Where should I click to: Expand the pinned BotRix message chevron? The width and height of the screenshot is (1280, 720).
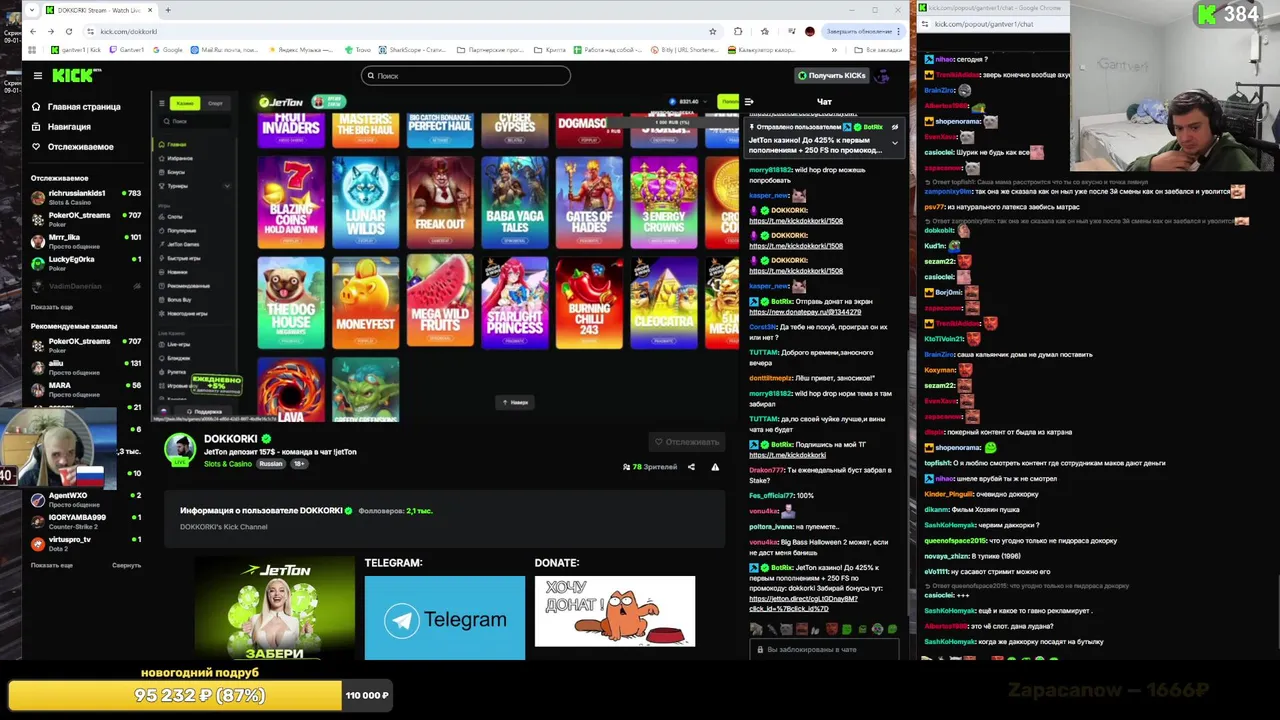coord(895,143)
